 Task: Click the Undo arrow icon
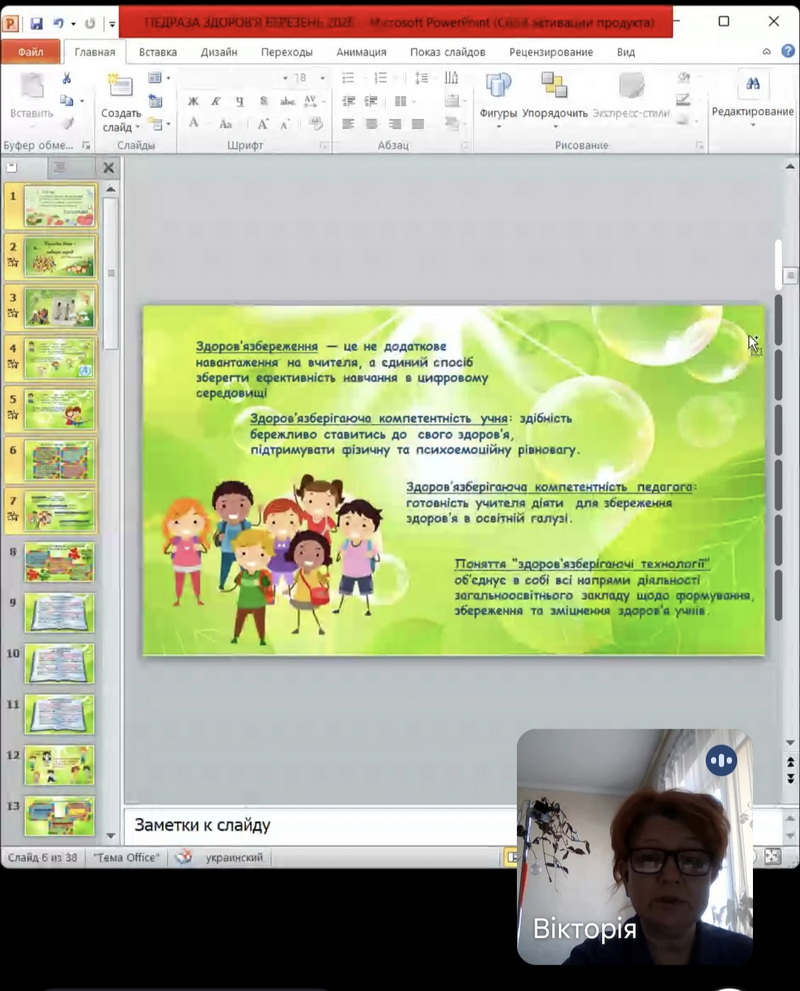coord(58,23)
